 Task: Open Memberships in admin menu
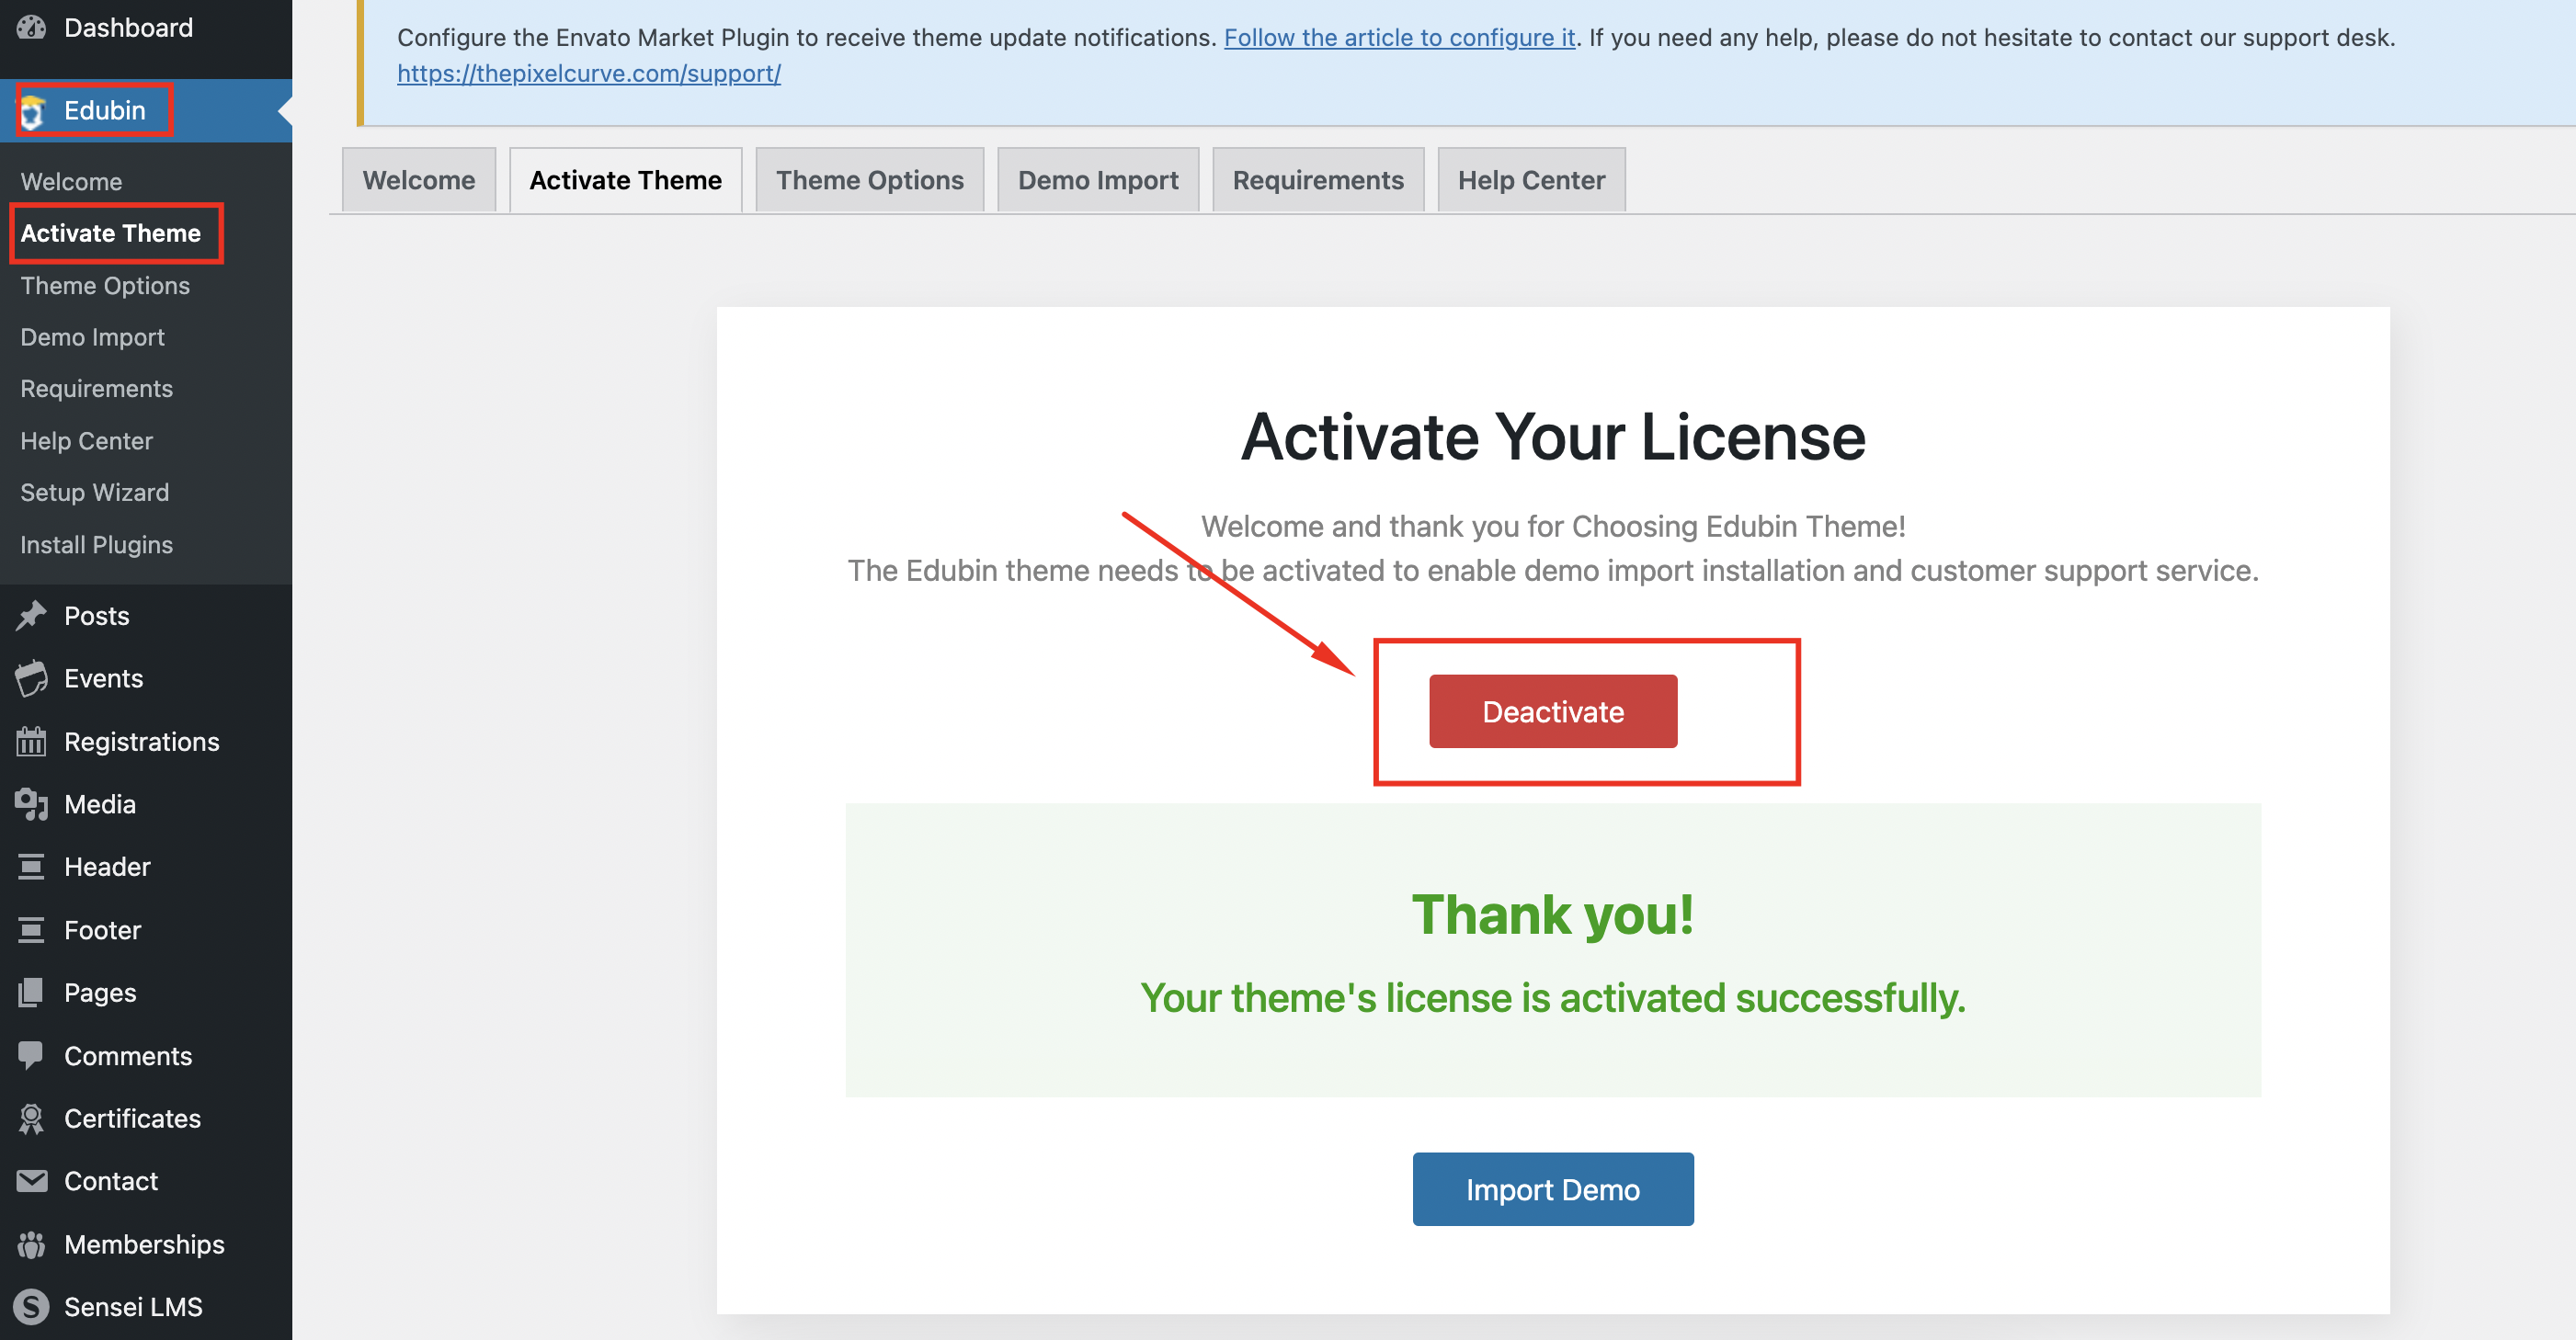(x=146, y=1245)
